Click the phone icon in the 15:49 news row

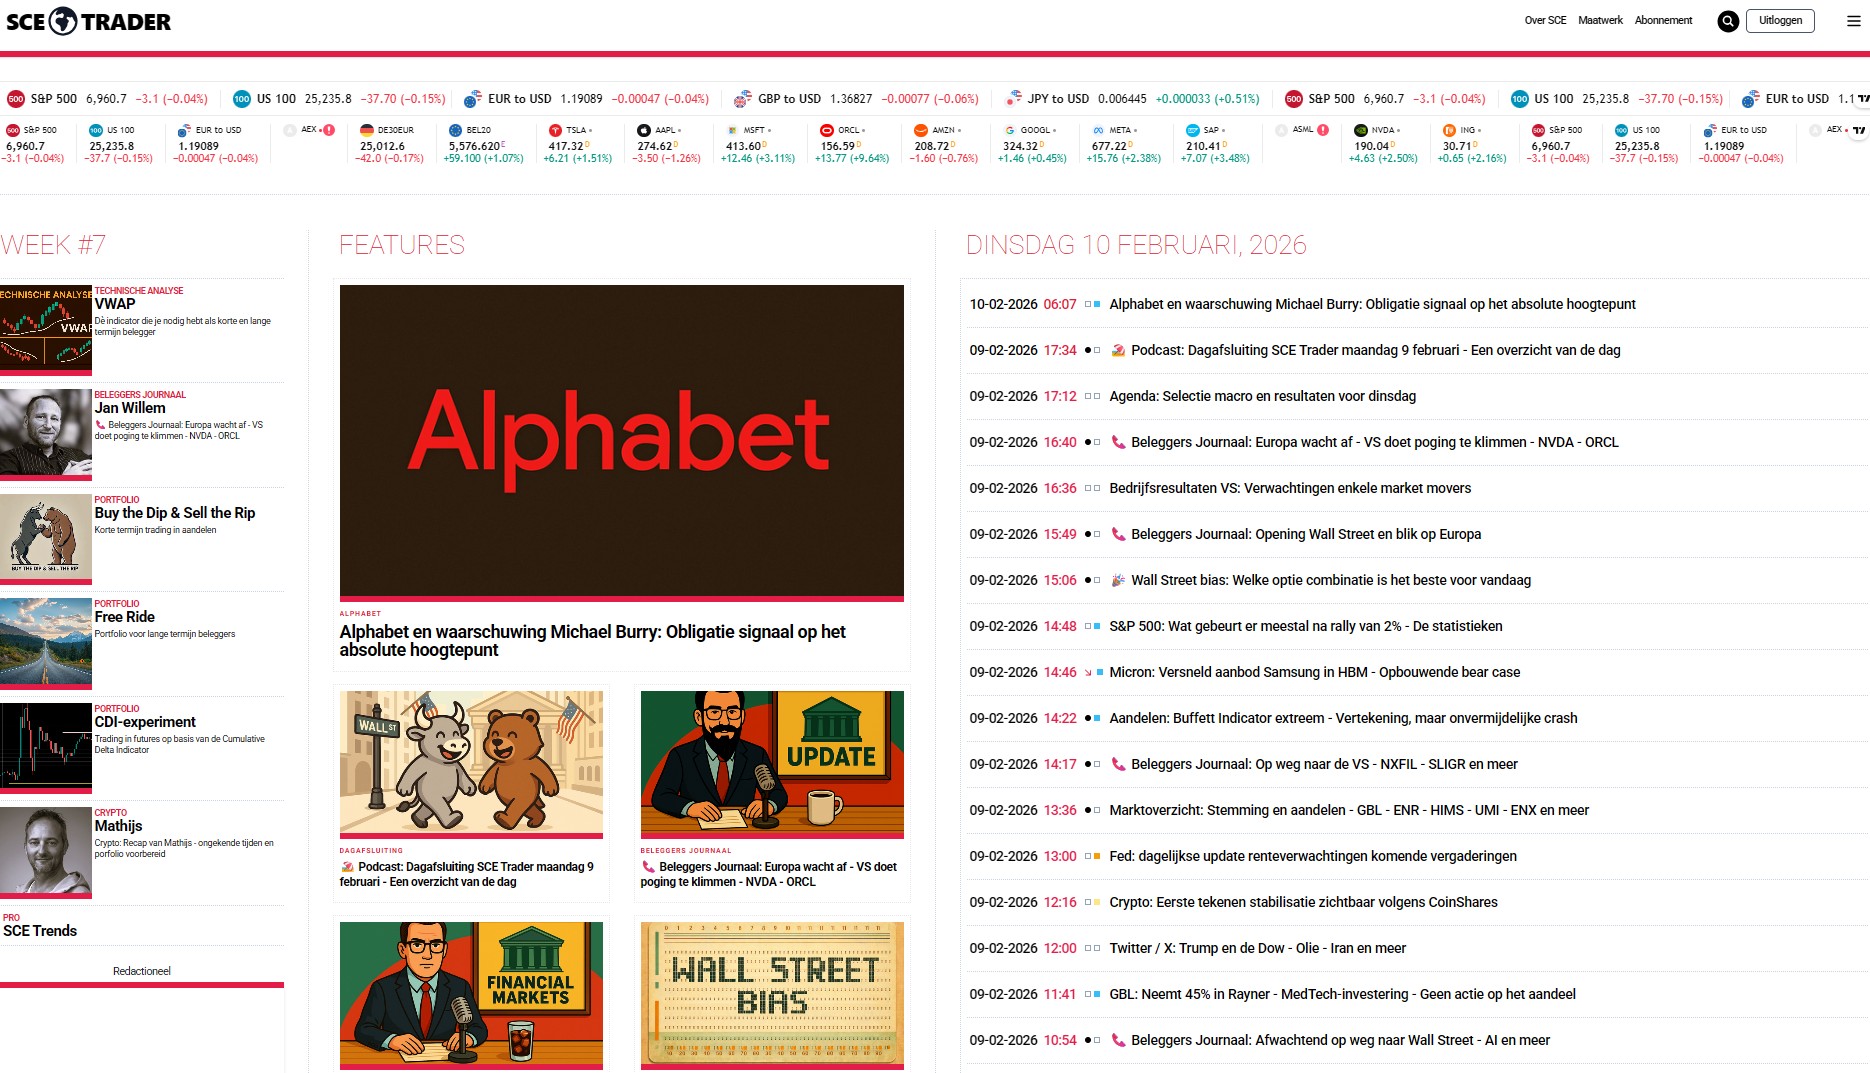pos(1118,534)
